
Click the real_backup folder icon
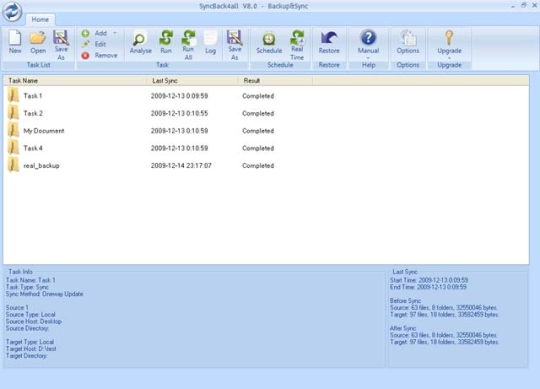(x=13, y=165)
